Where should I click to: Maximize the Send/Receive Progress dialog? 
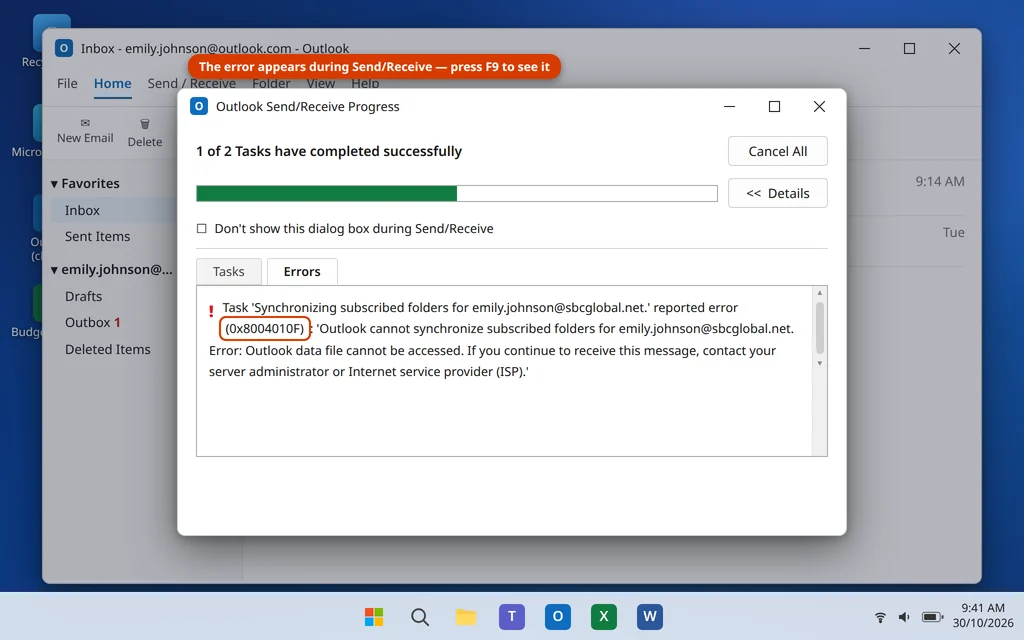pos(775,106)
